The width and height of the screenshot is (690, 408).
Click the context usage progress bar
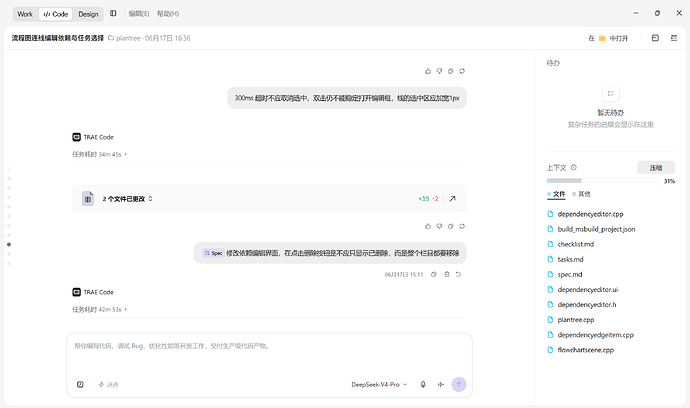602,180
